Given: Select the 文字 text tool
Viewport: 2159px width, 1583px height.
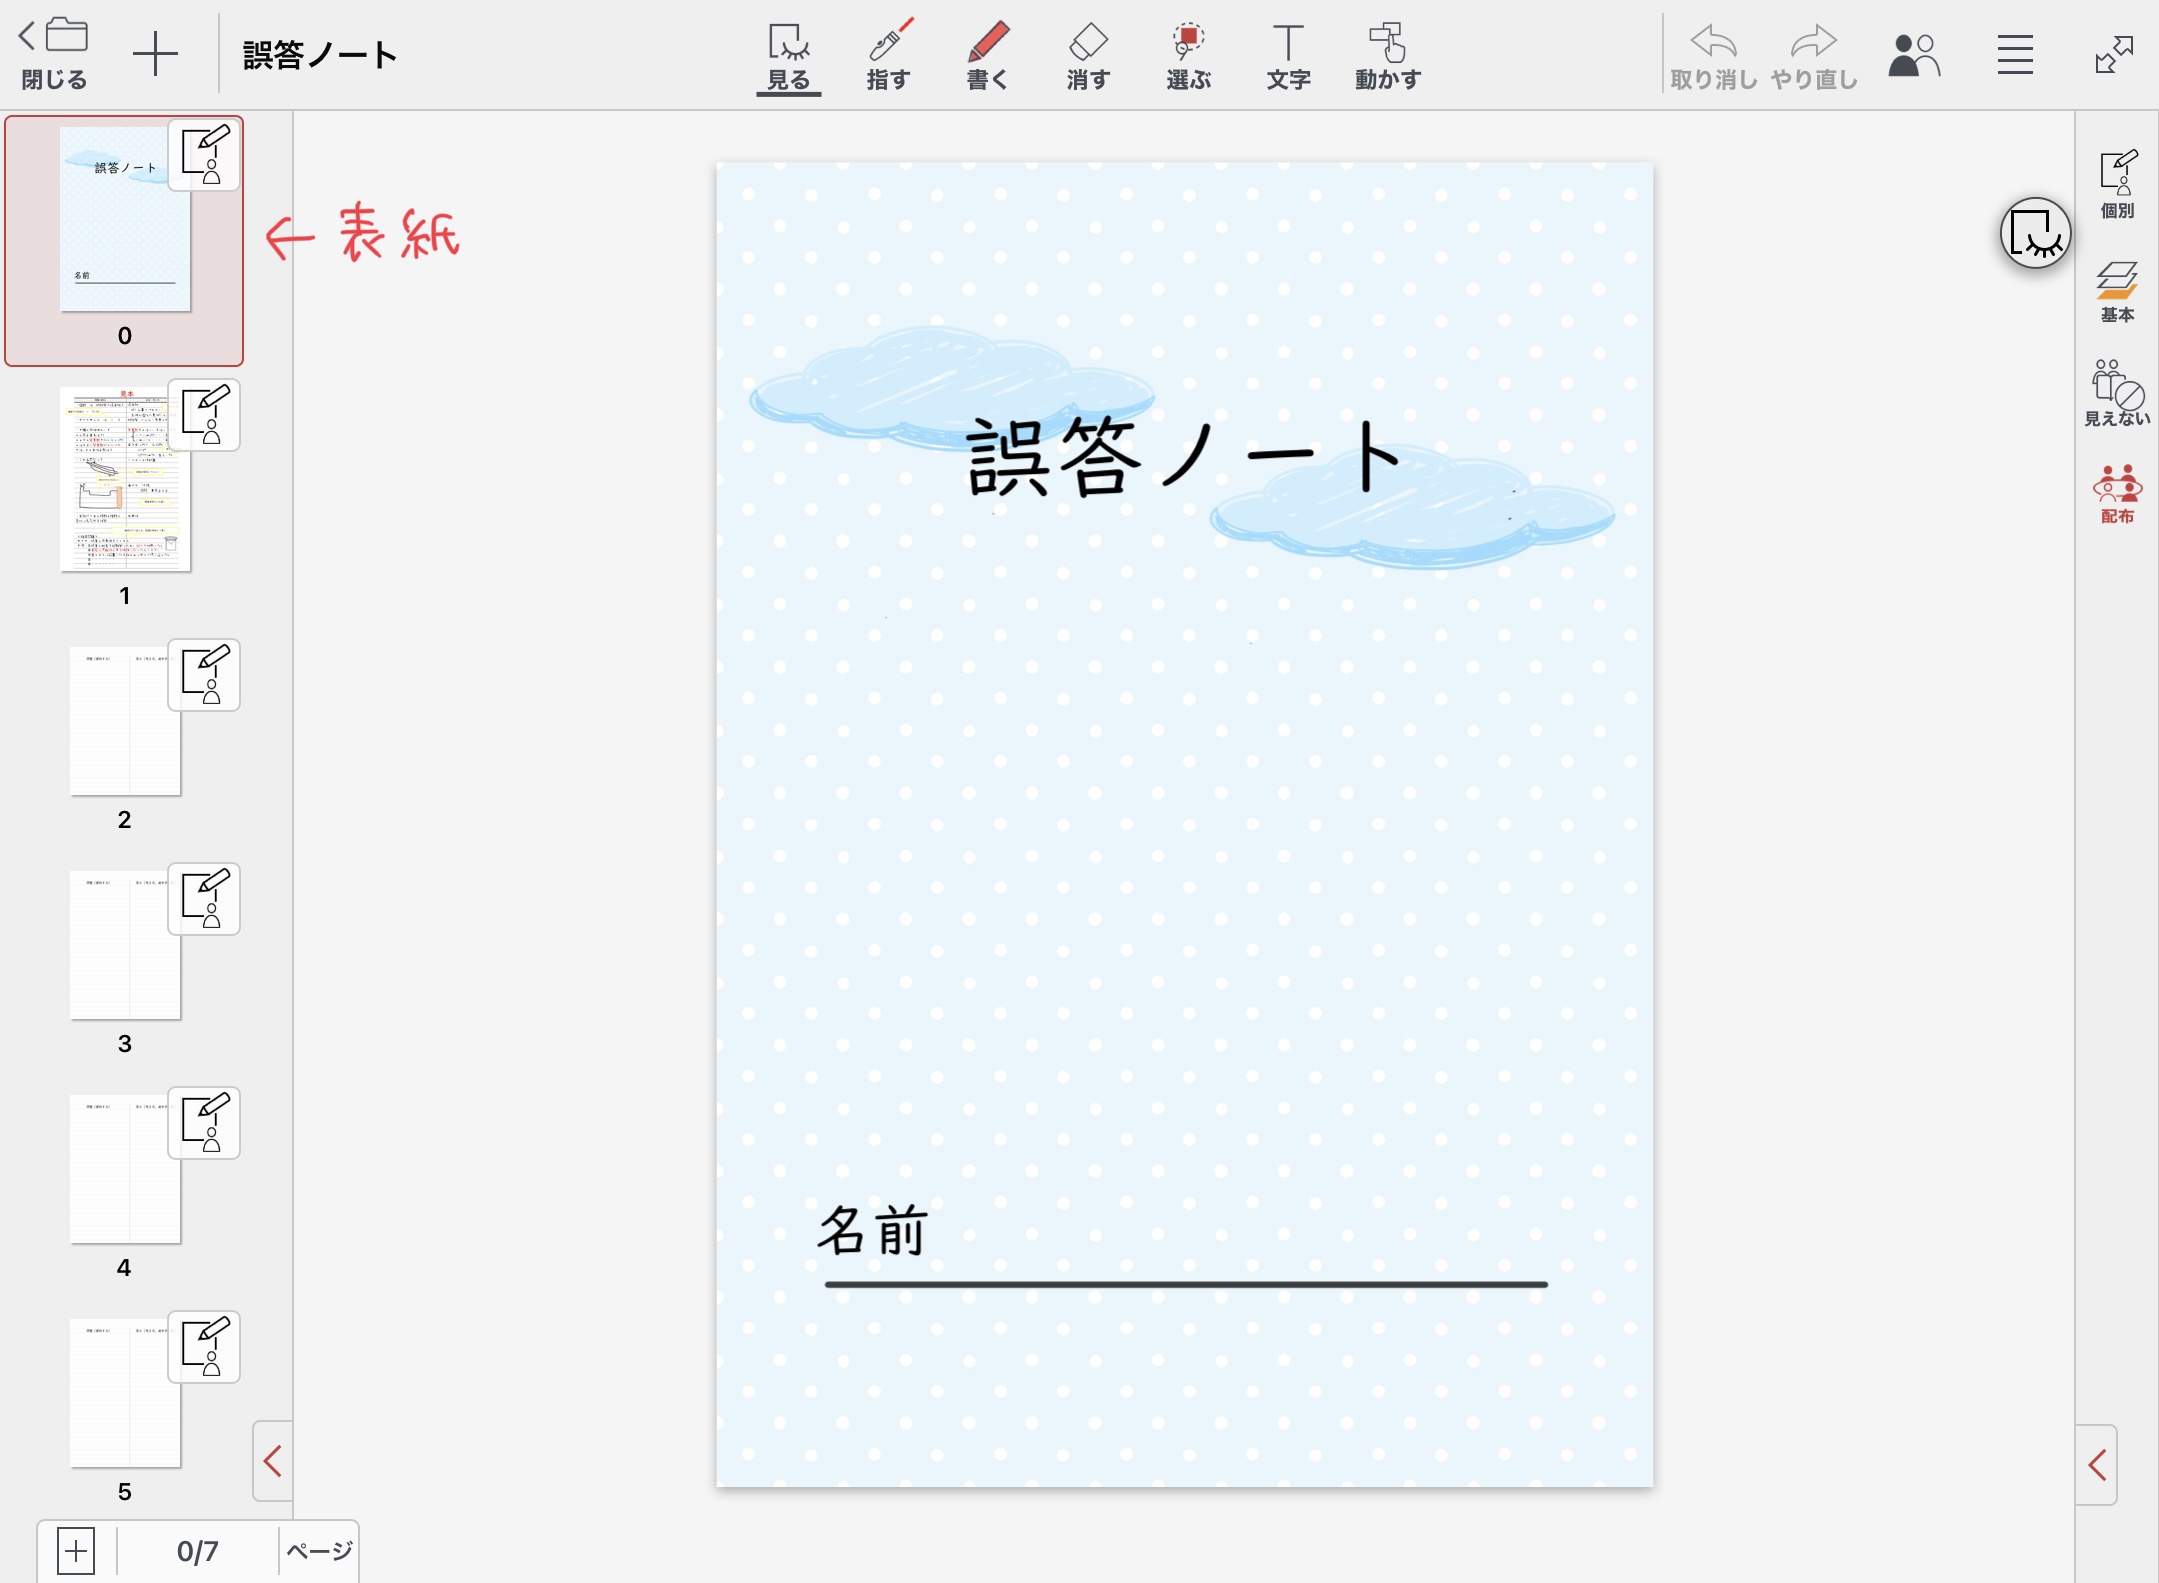Looking at the screenshot, I should click(1288, 55).
